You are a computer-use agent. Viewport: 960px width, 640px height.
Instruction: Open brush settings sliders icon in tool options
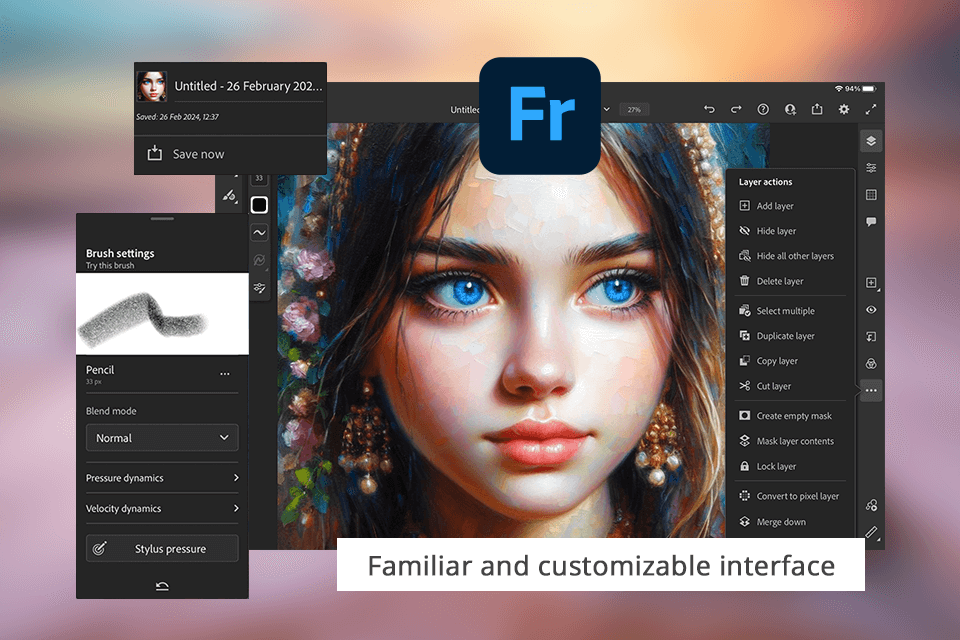click(259, 287)
